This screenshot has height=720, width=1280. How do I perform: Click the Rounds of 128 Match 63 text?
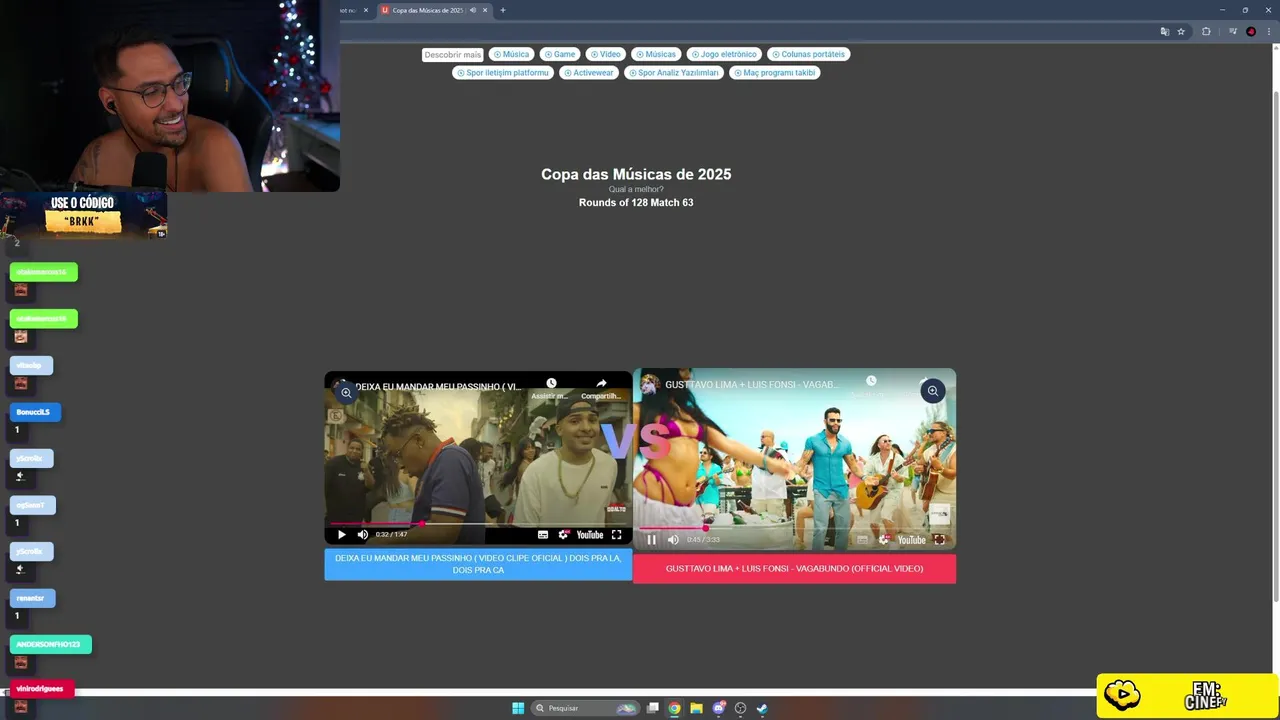coord(636,203)
